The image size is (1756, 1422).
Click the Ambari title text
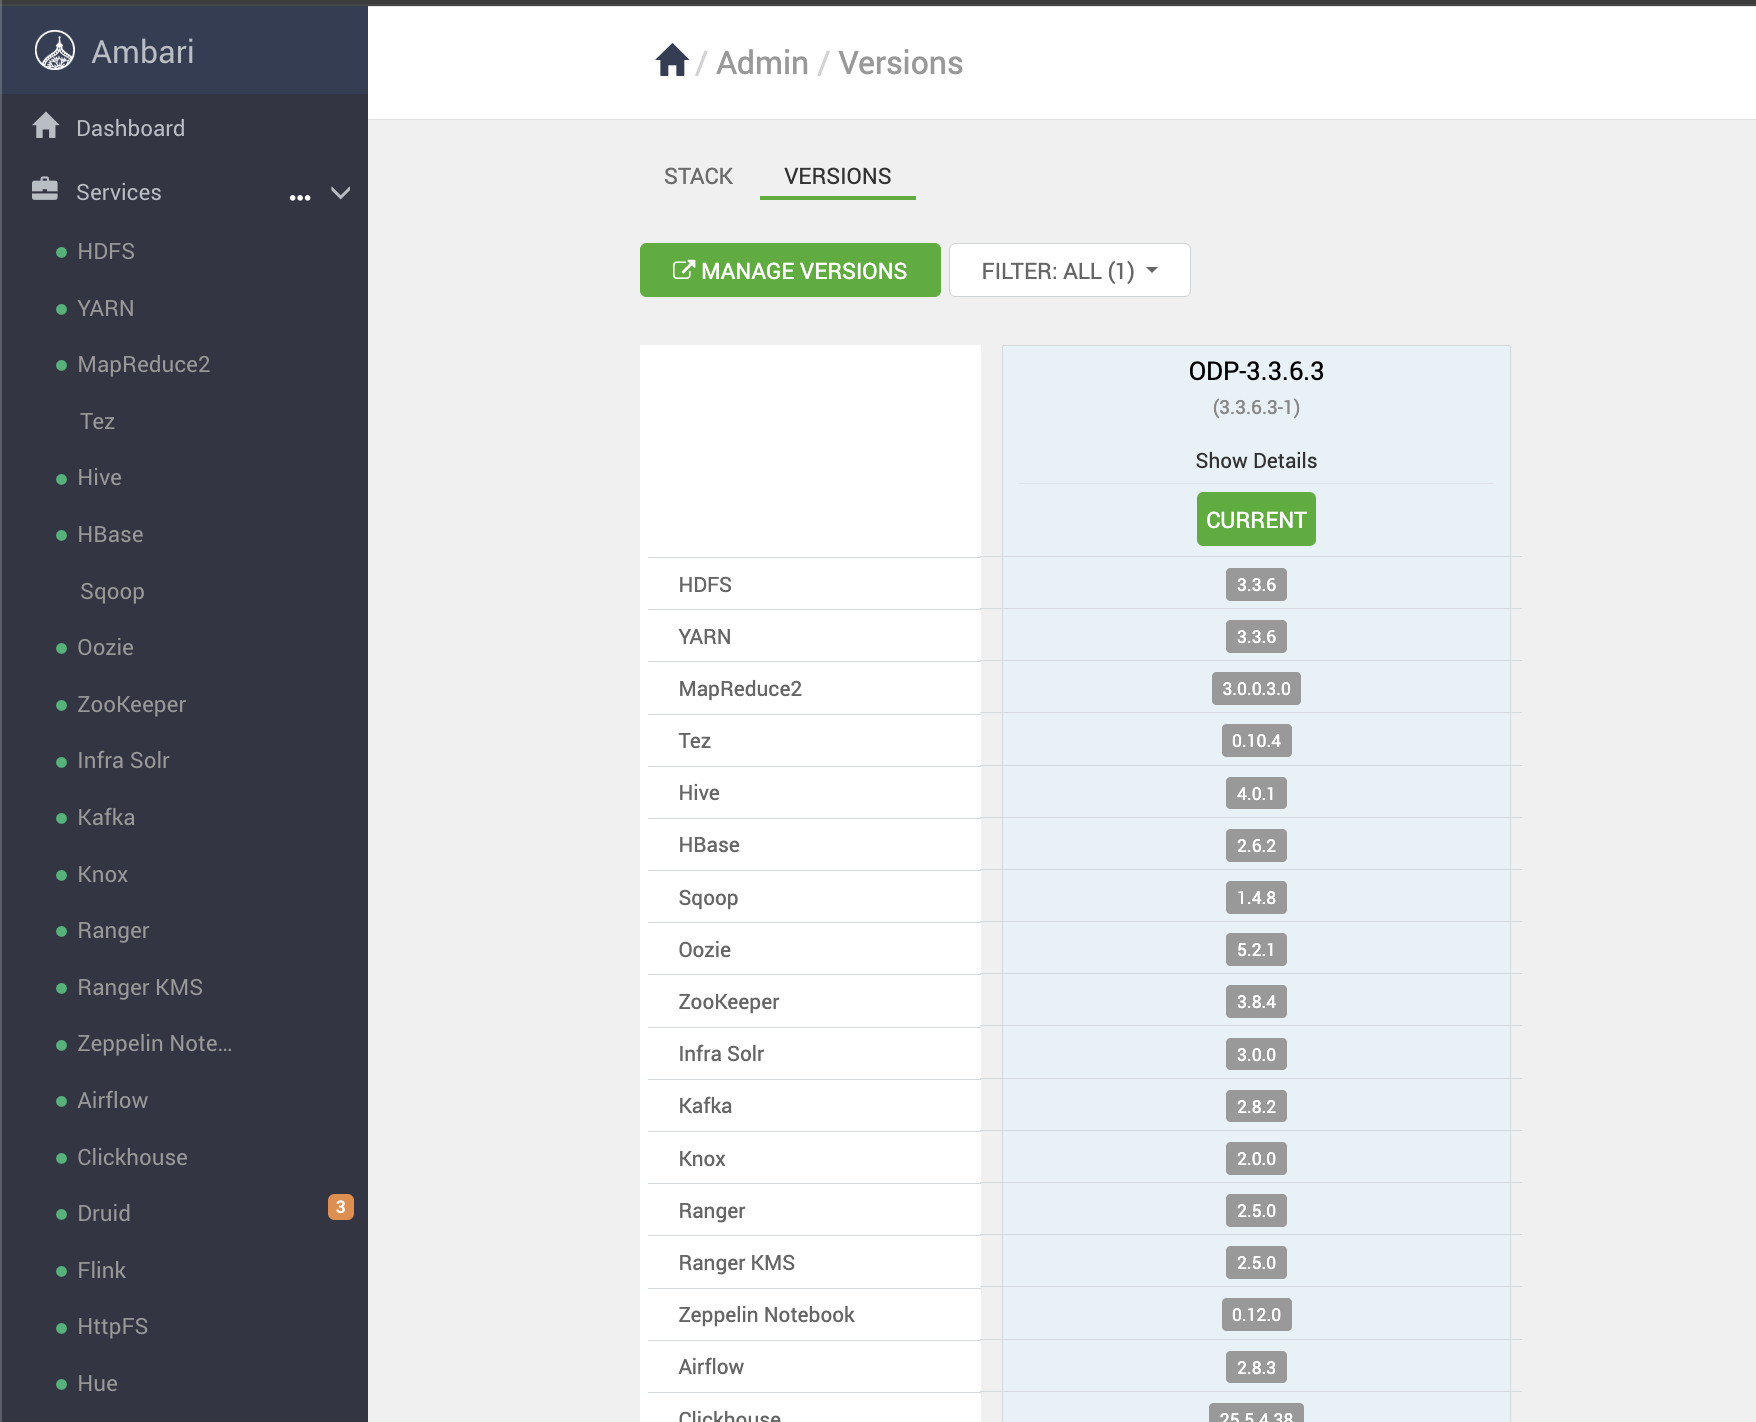143,51
